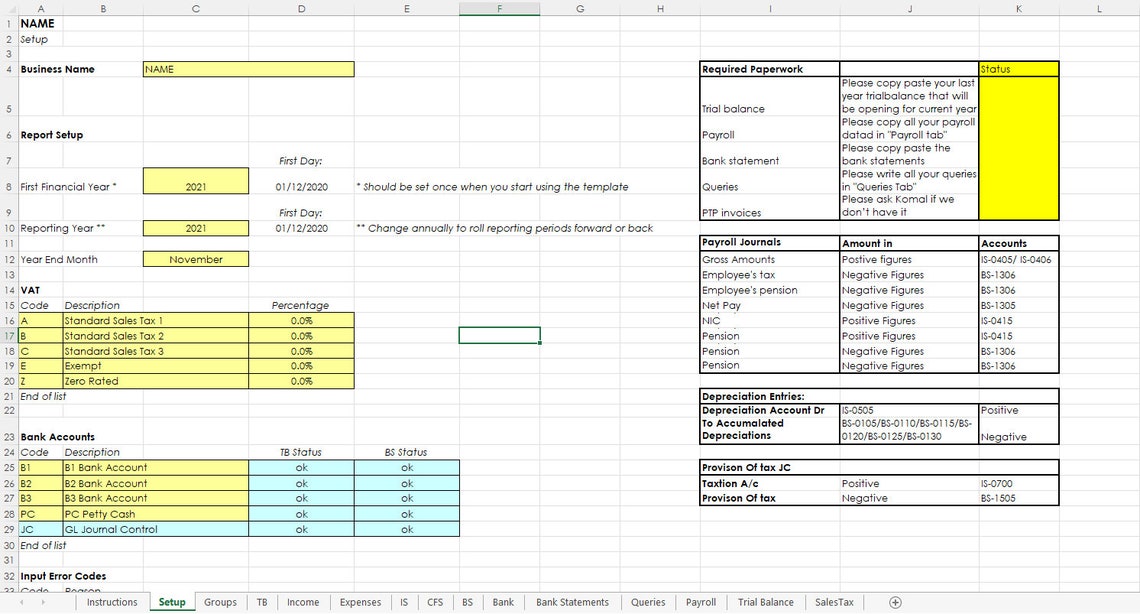The height and width of the screenshot is (614, 1140).
Task: Open the Queries sheet
Action: [x=647, y=602]
